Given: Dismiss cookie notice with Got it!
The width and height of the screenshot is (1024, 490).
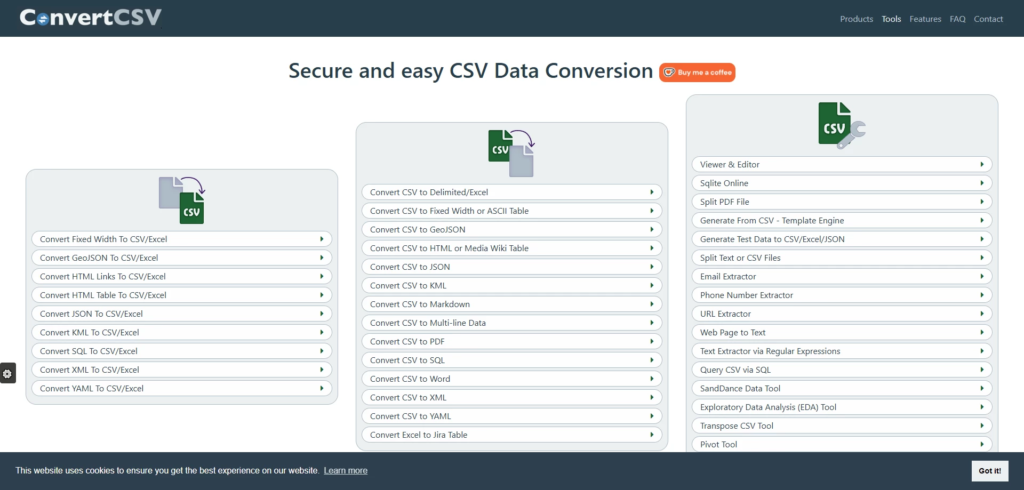Looking at the screenshot, I should [989, 471].
